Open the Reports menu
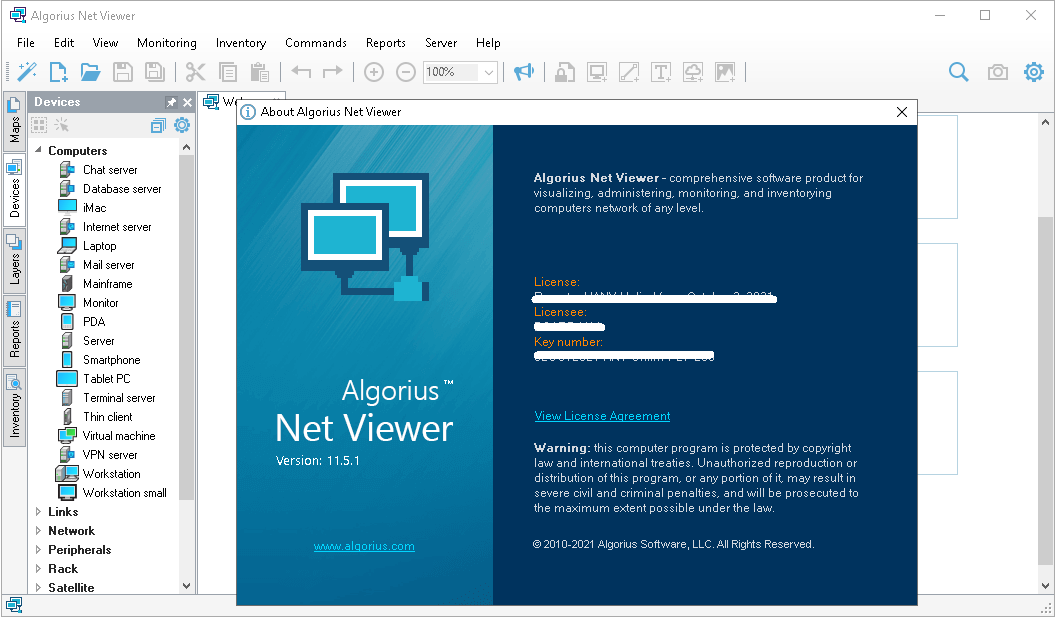1057x620 pixels. [x=386, y=42]
